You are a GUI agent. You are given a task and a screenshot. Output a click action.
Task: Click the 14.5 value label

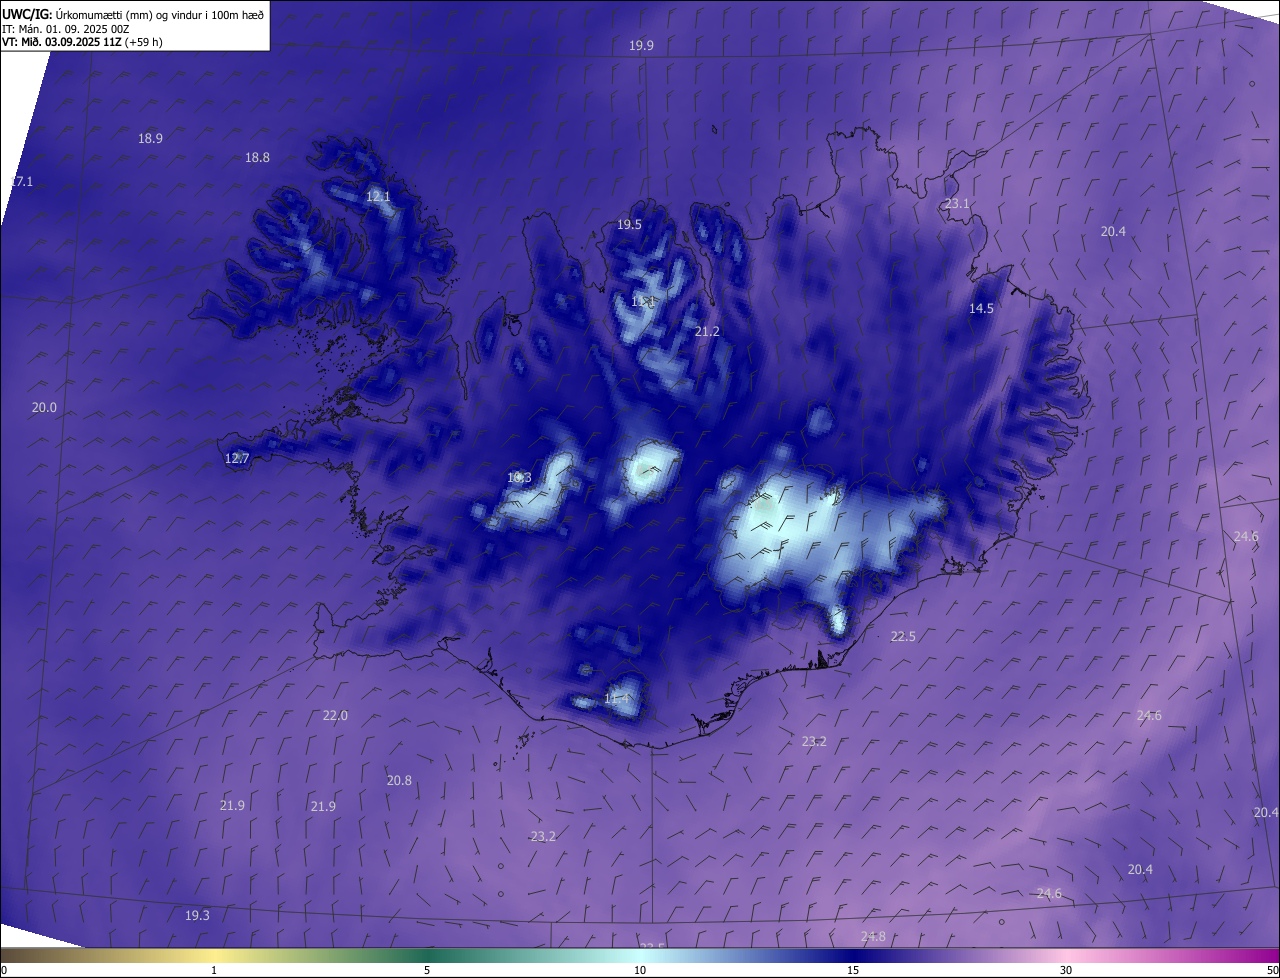coord(981,308)
